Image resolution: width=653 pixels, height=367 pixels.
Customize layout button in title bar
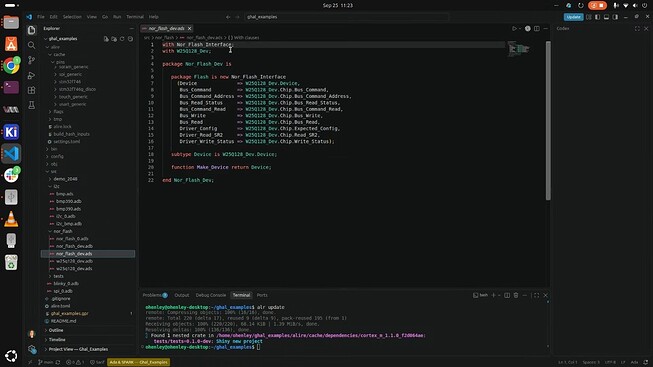click(588, 17)
